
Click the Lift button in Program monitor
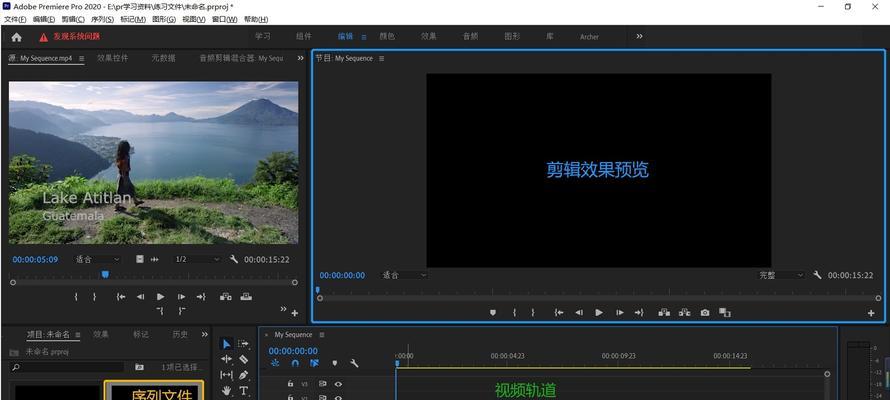(664, 313)
